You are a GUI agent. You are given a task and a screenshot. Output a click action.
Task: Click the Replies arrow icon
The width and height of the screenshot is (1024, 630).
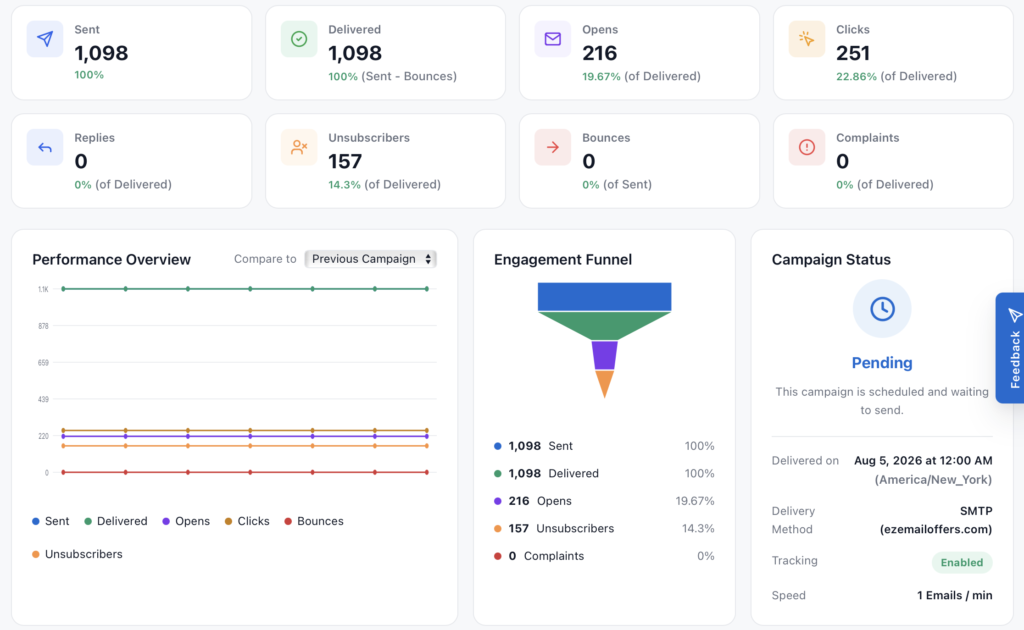(45, 148)
